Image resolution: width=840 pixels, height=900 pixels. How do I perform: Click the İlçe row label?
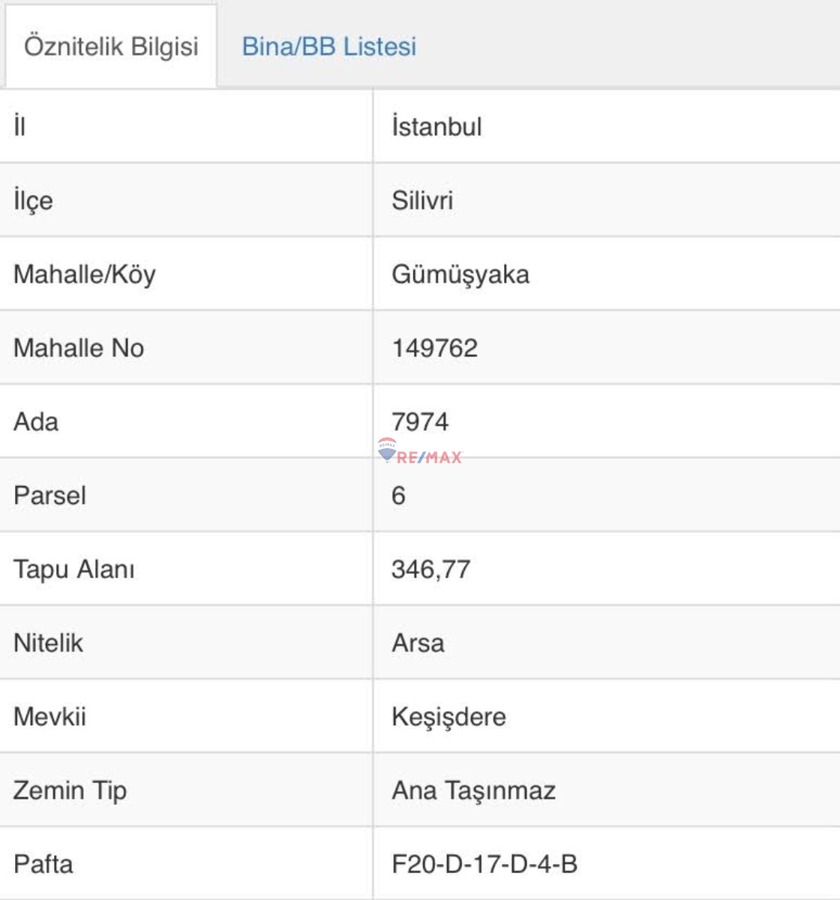(x=33, y=201)
